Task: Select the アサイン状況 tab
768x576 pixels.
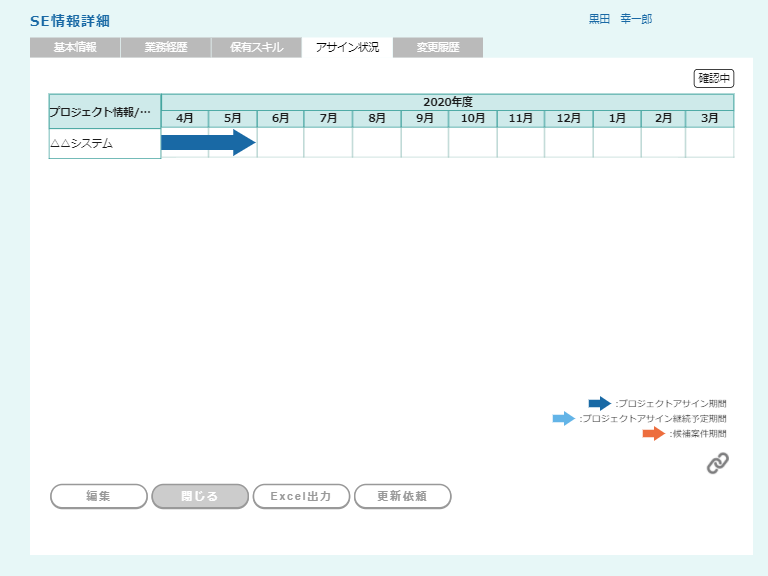Action: coord(347,48)
